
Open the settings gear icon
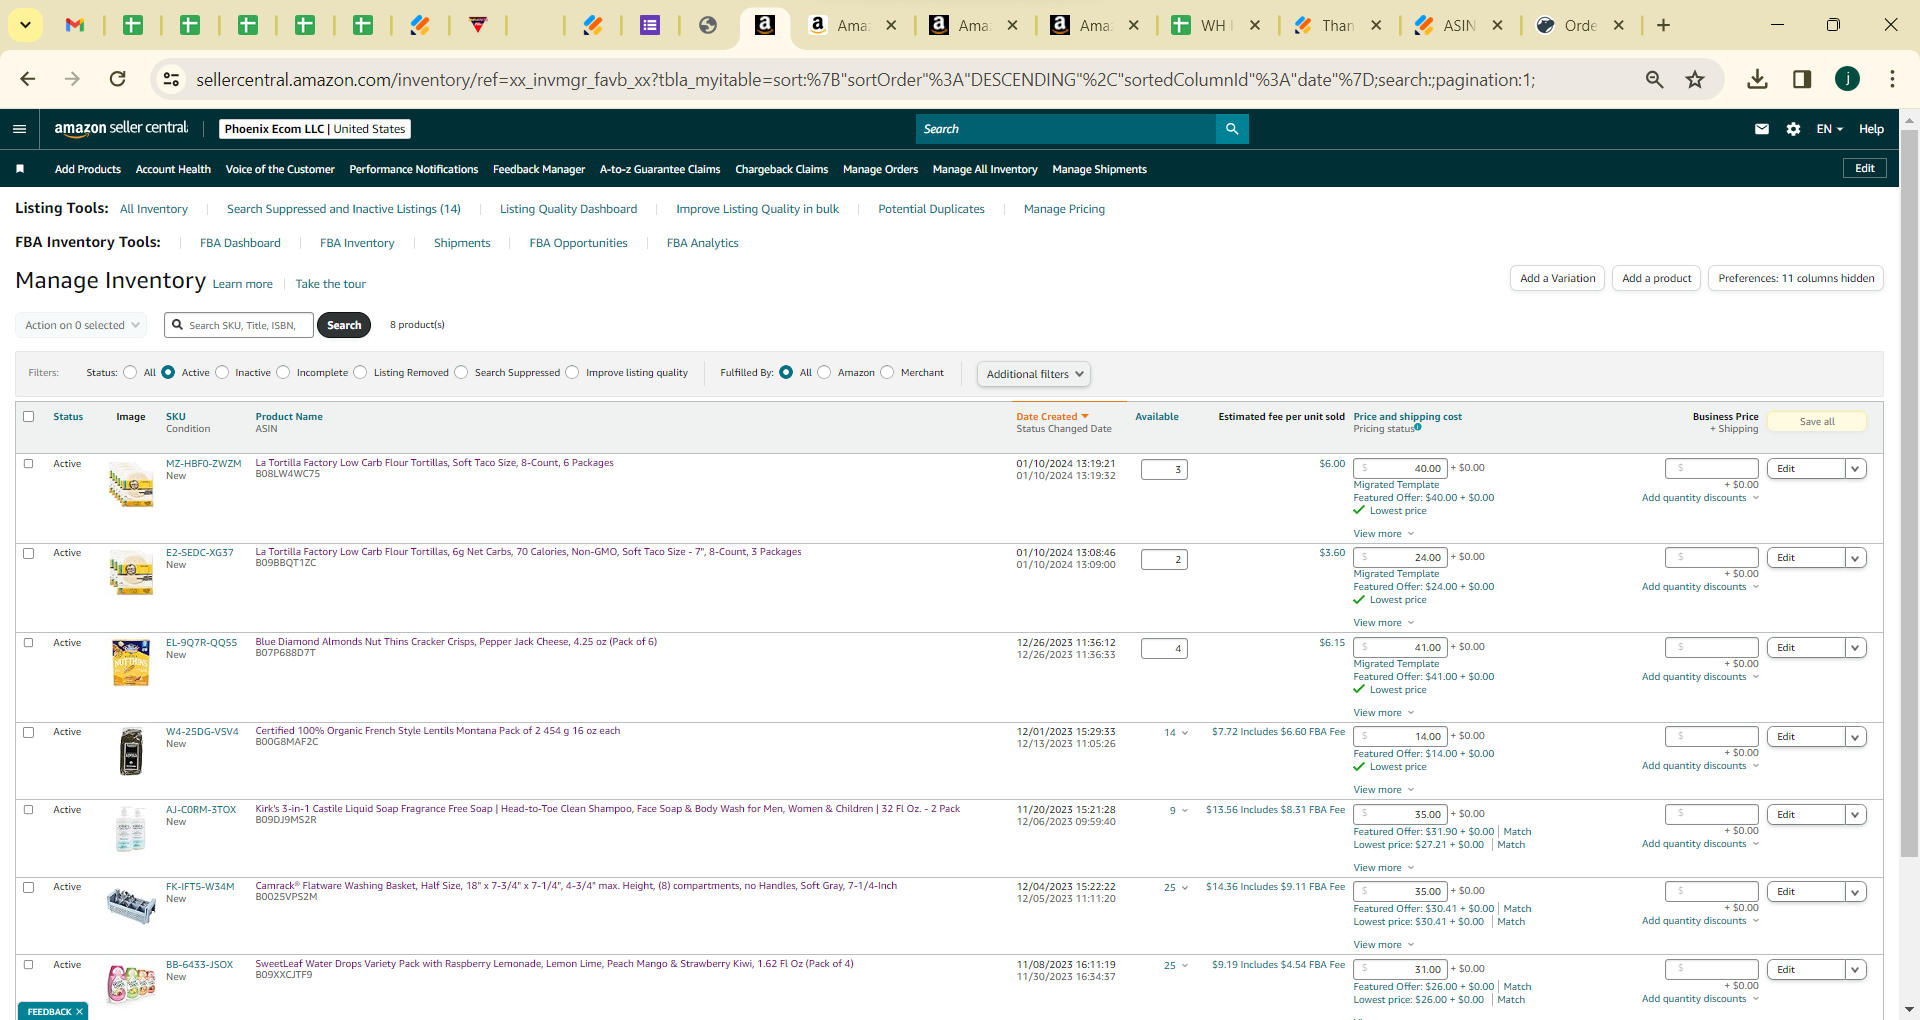[1793, 129]
